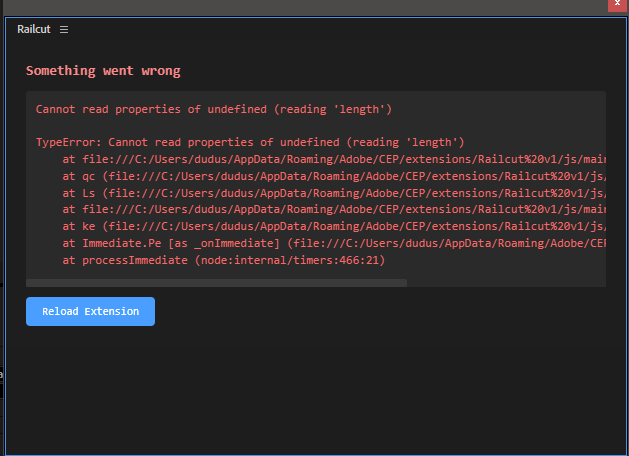629x456 pixels.
Task: Click the Reload Extension button
Action: 90,311
